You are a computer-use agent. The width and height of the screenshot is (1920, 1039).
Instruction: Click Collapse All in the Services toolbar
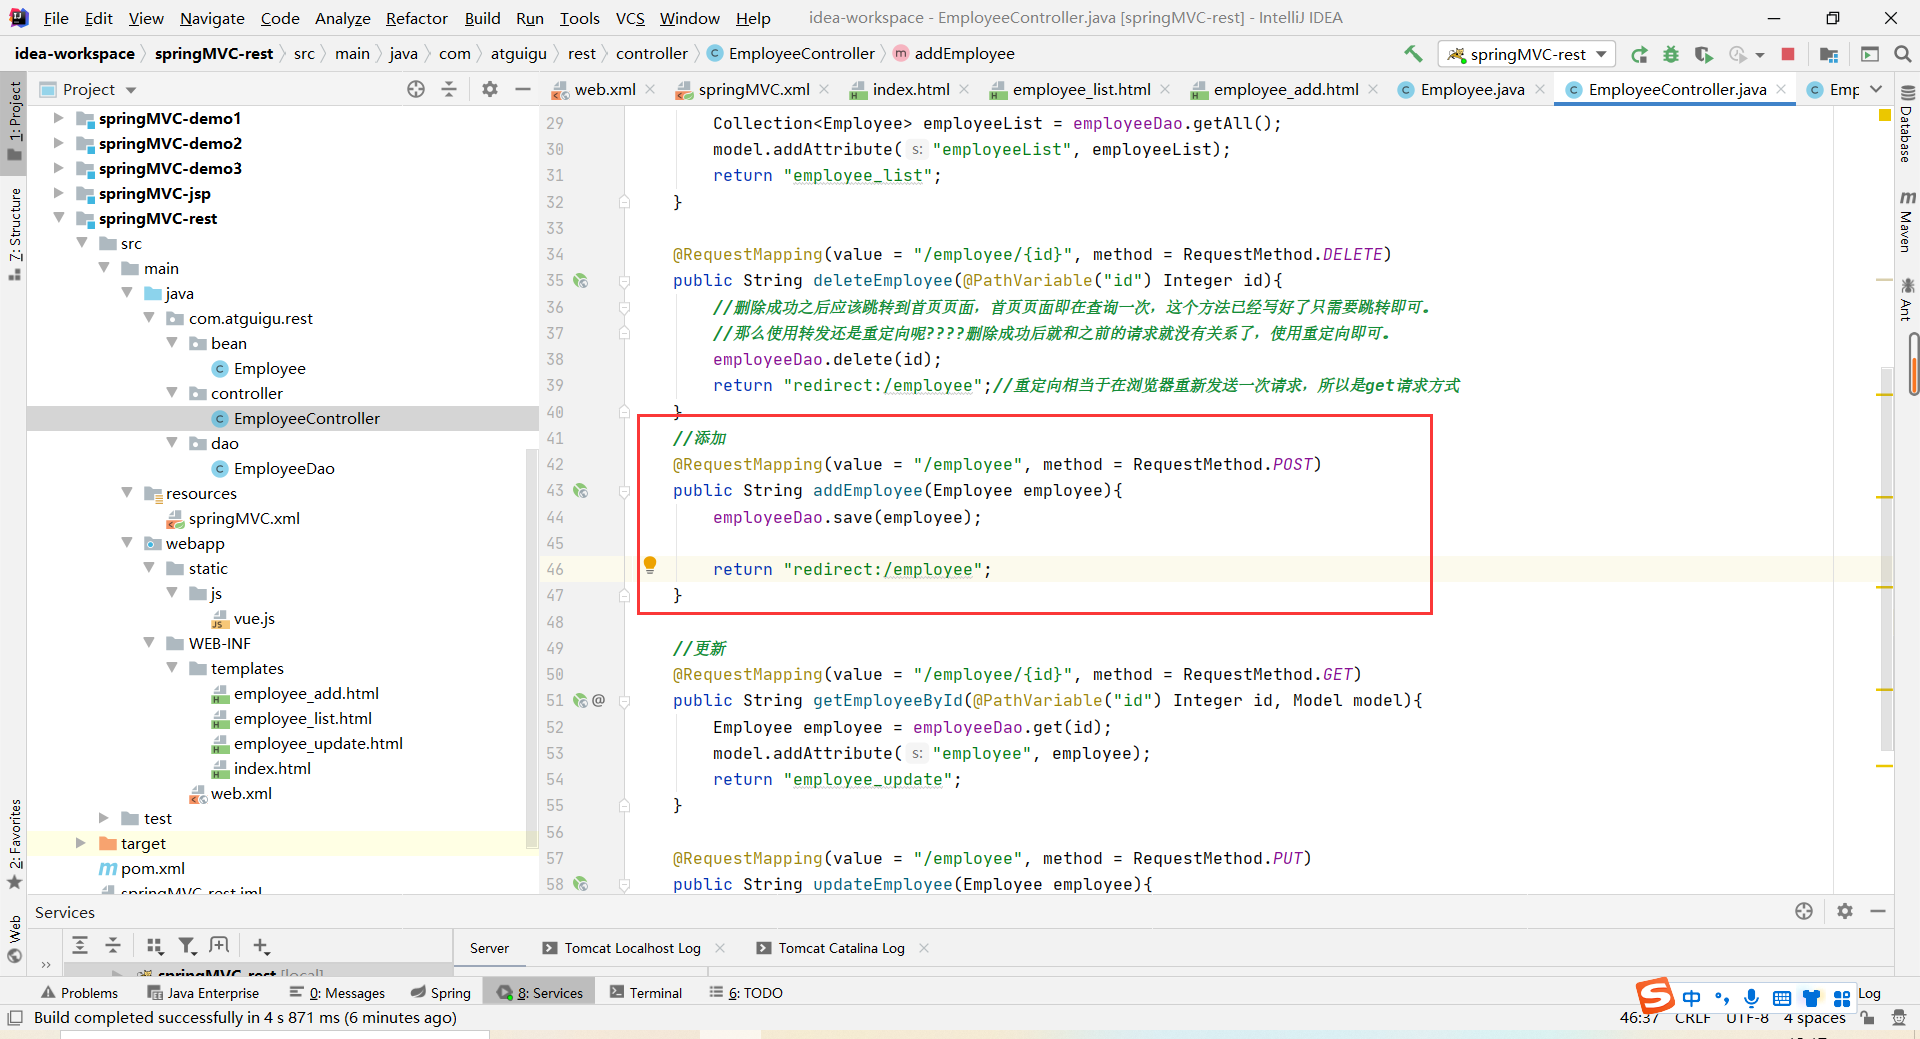click(x=113, y=945)
